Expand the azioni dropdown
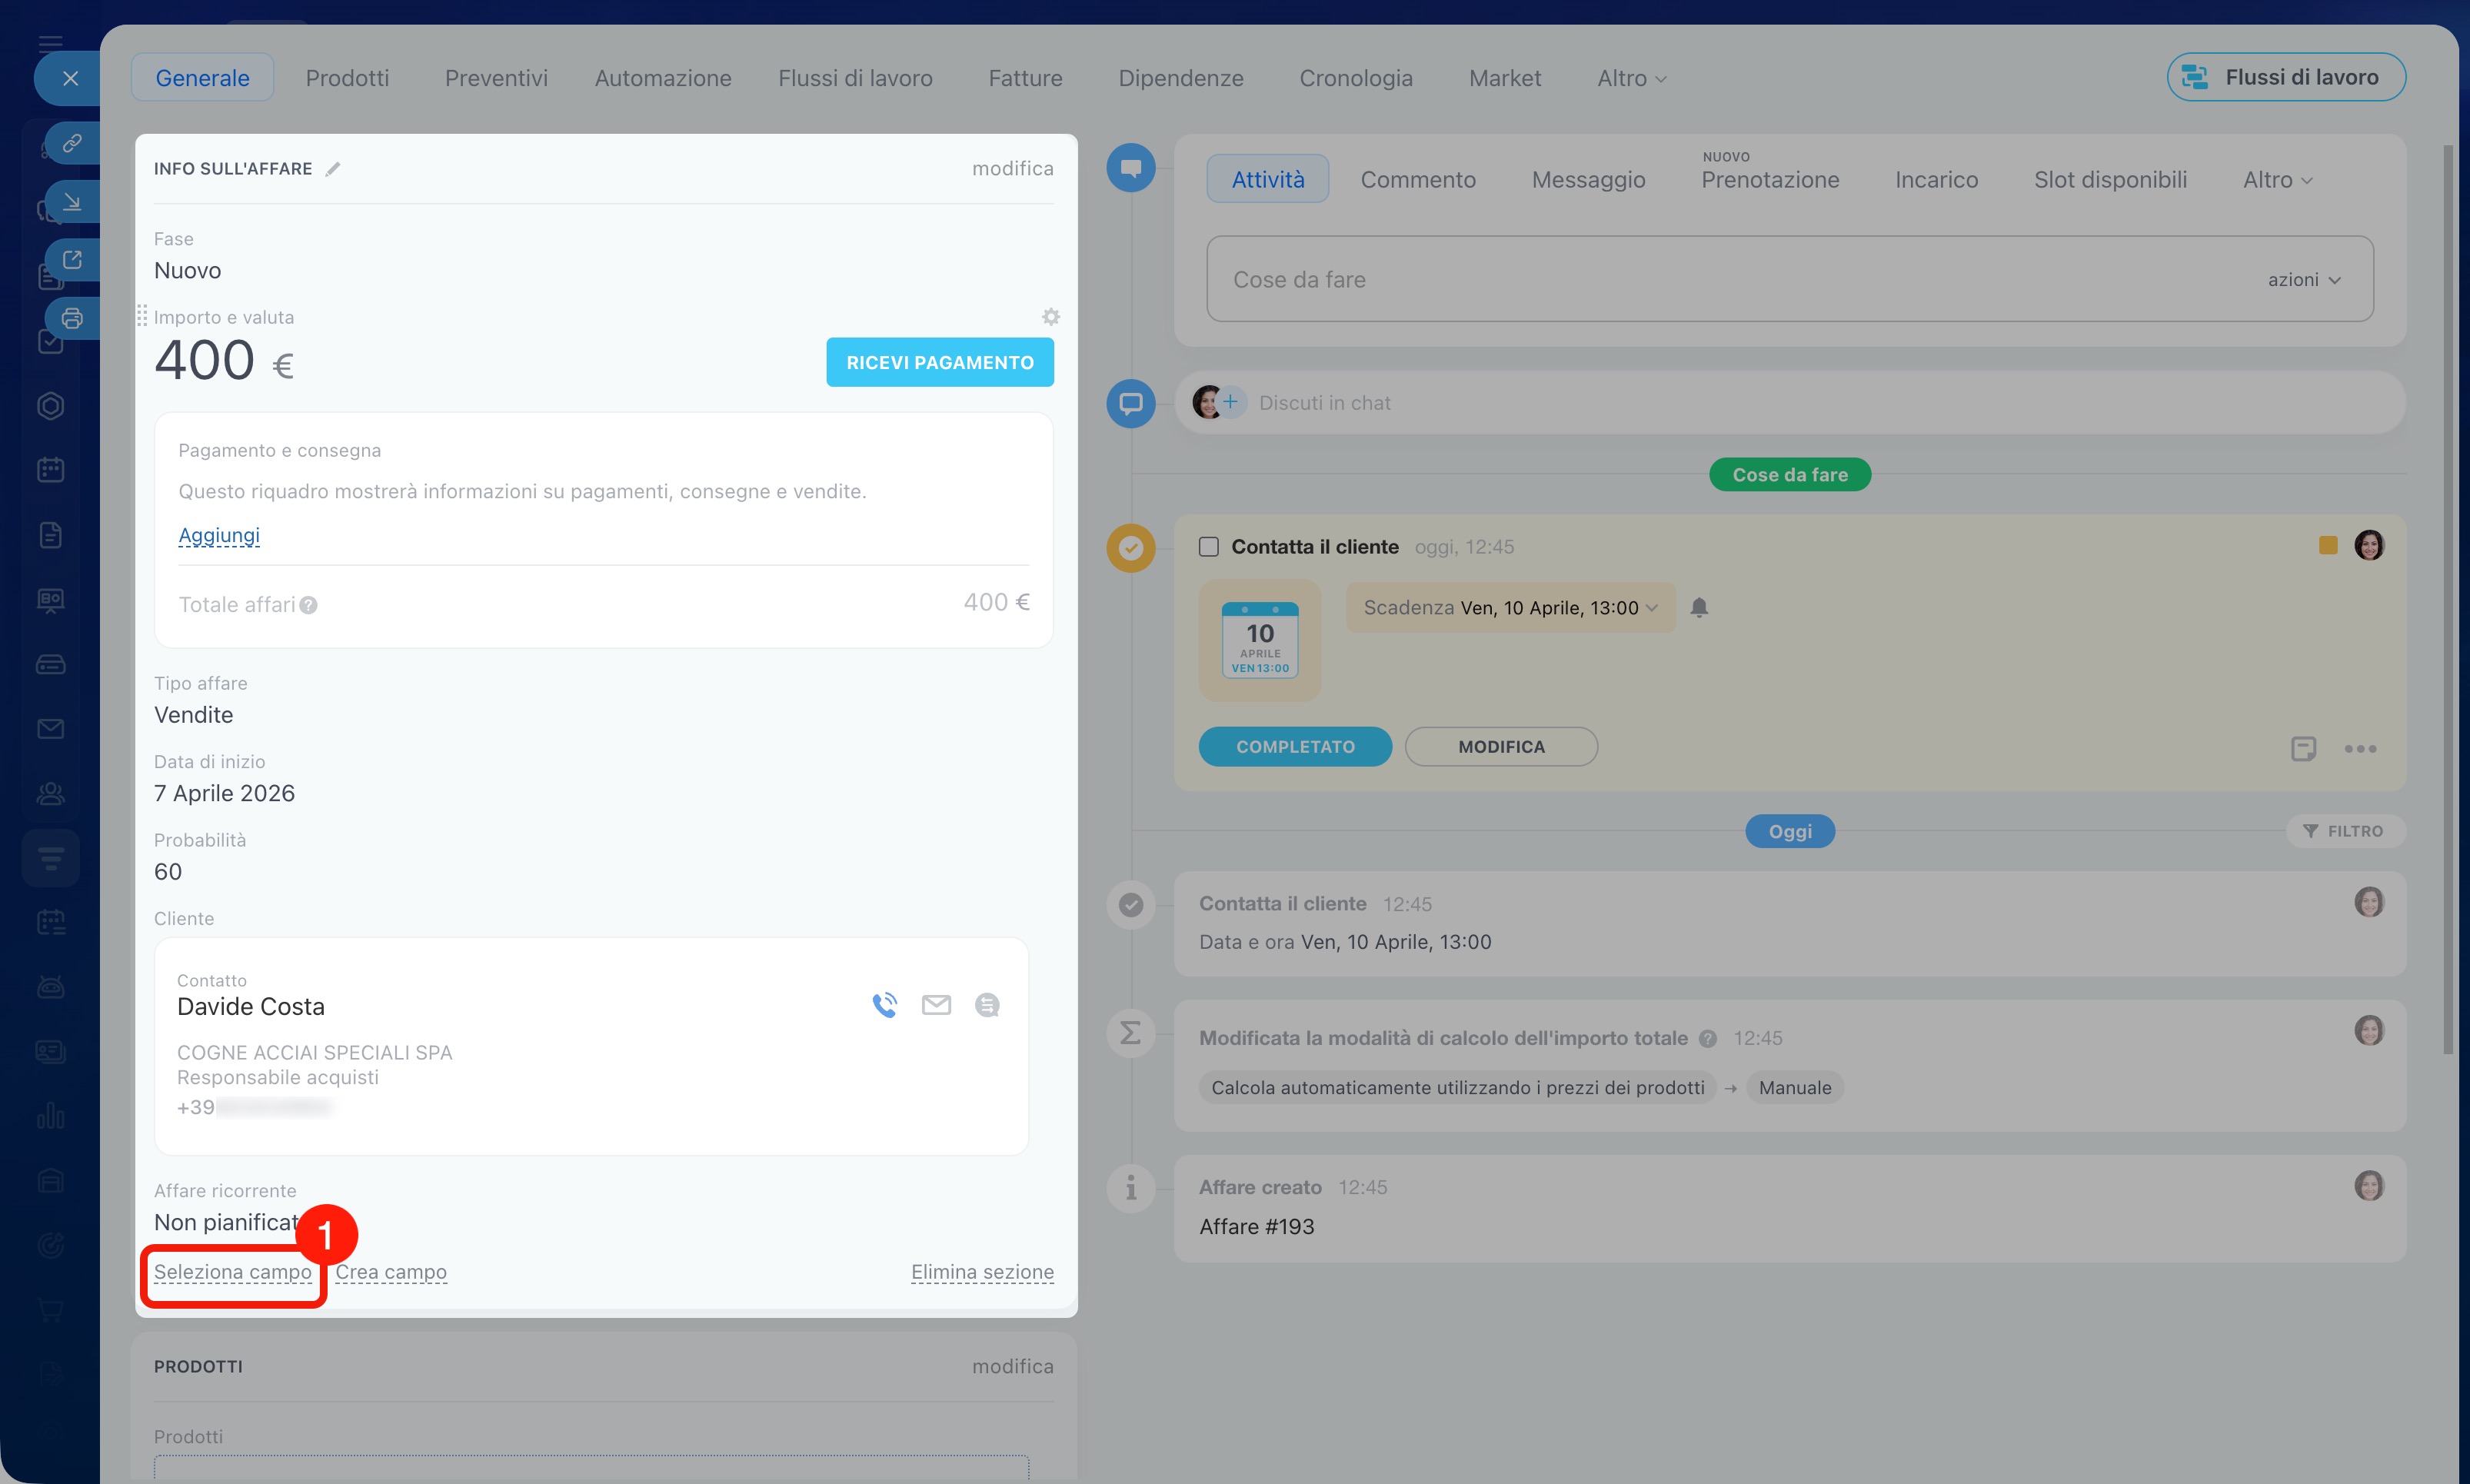The image size is (2470, 1484). click(x=2304, y=280)
